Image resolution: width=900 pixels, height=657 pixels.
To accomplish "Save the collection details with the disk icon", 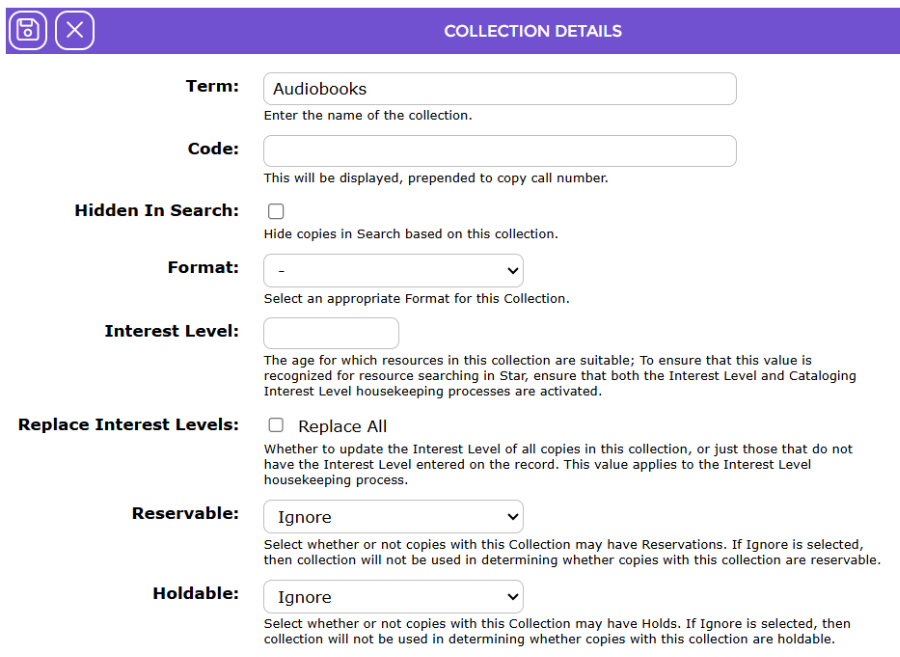I will coord(28,30).
